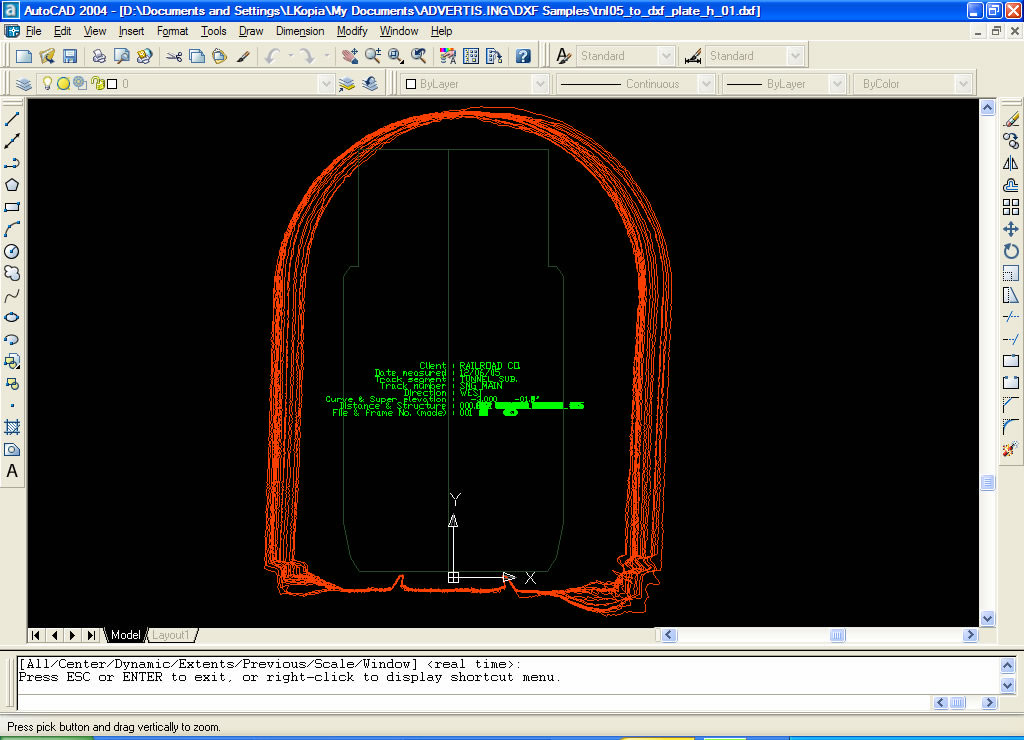
Task: Click the drawing scroll up arrow
Action: click(987, 107)
